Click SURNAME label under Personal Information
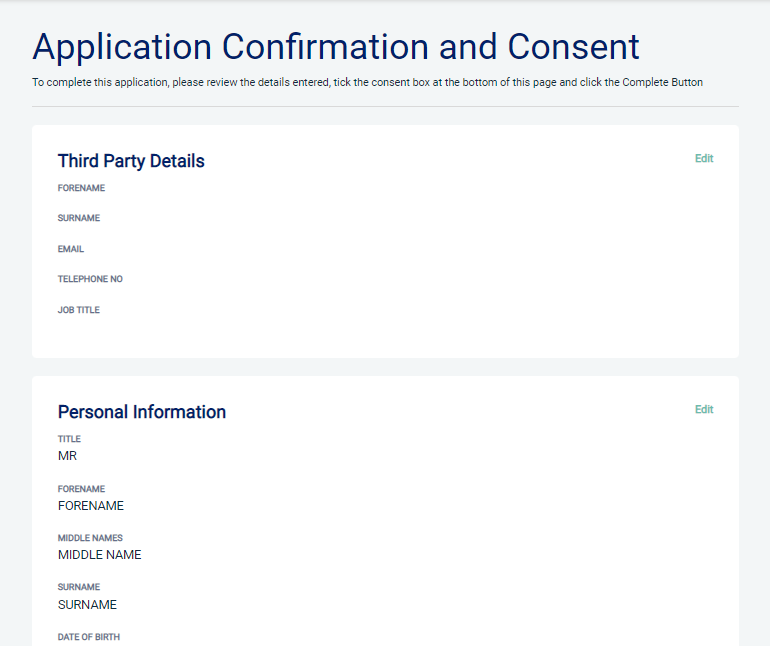Image resolution: width=770 pixels, height=646 pixels. [79, 587]
